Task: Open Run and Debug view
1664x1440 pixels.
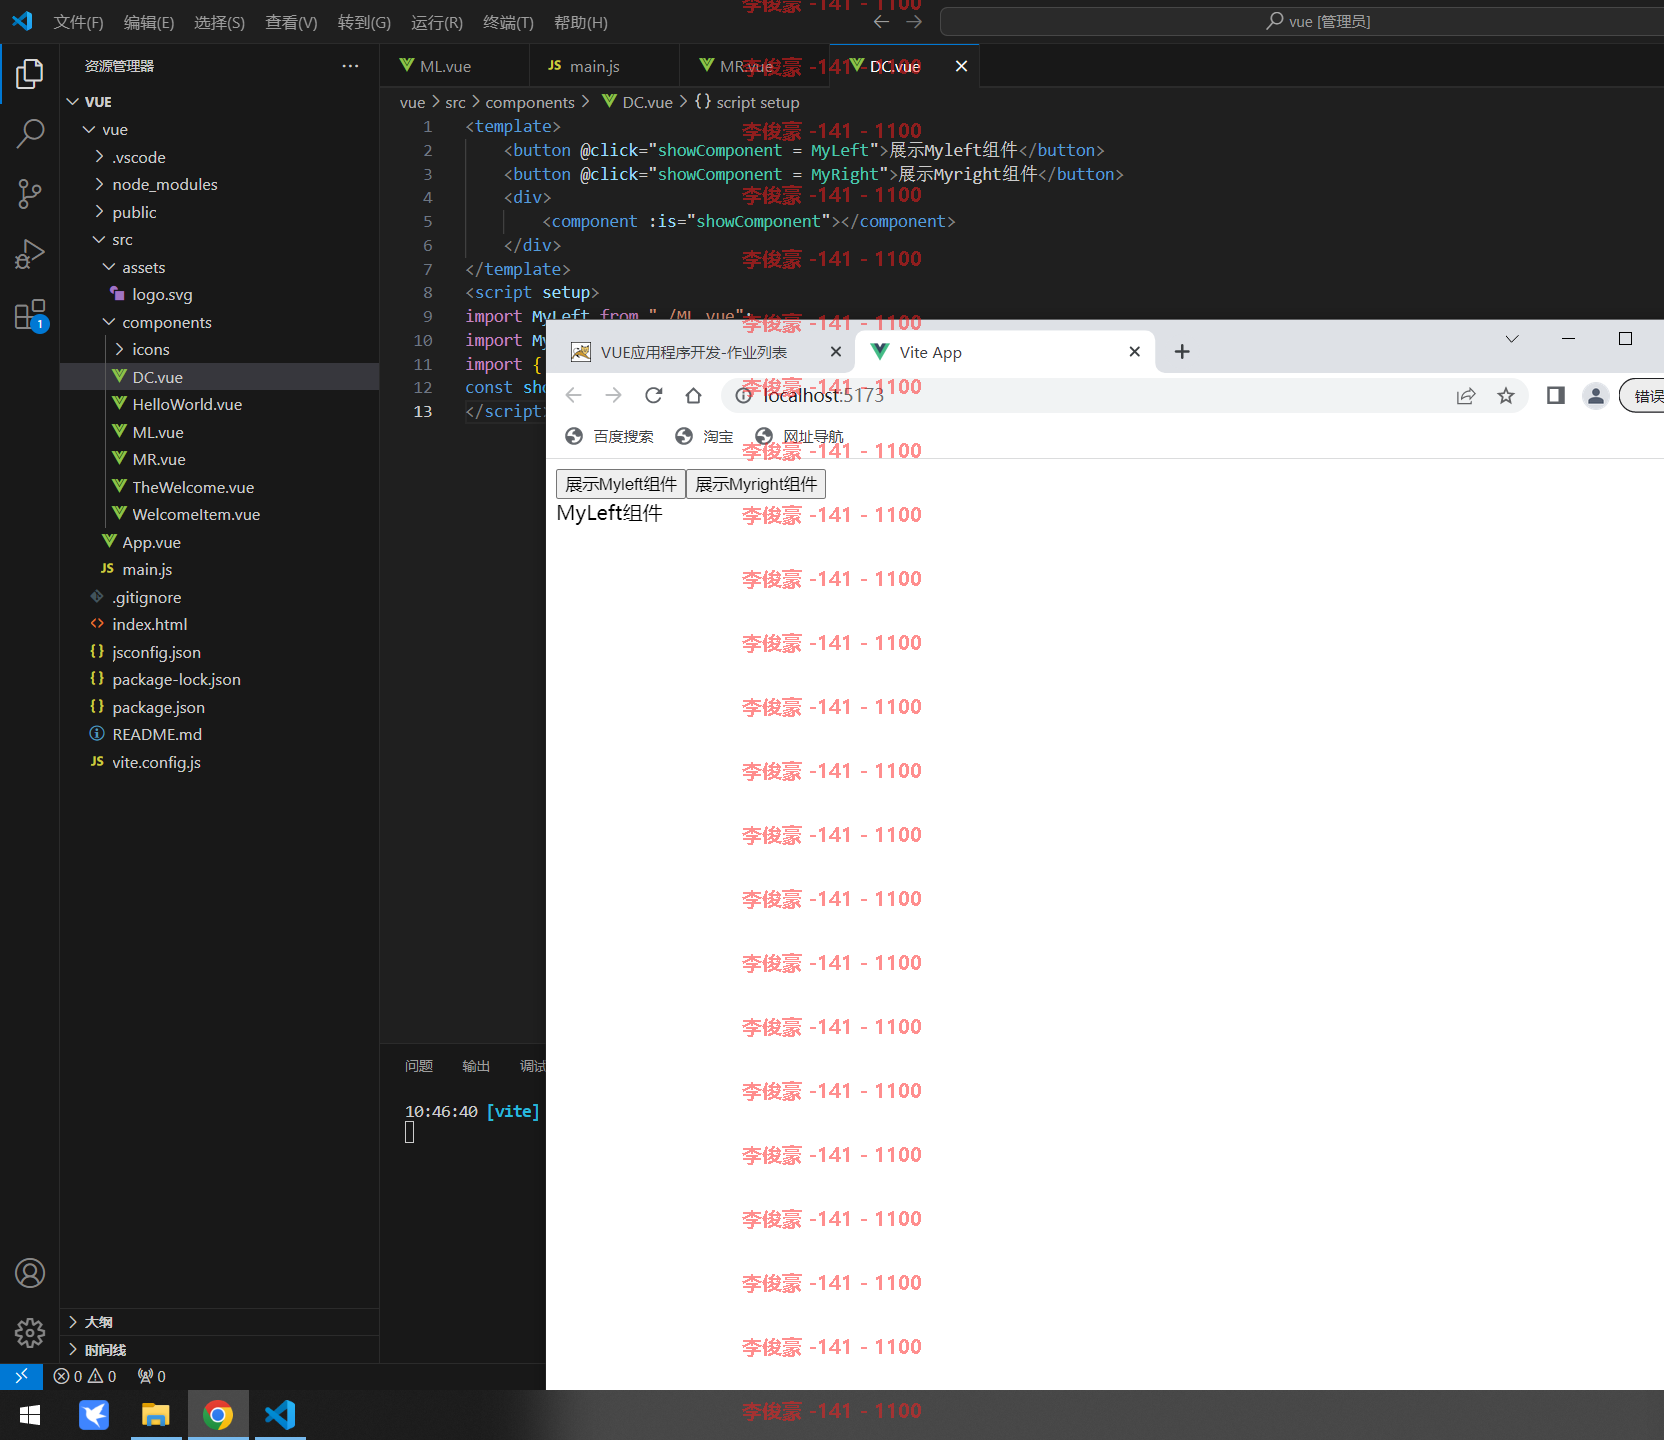Action: coord(30,254)
